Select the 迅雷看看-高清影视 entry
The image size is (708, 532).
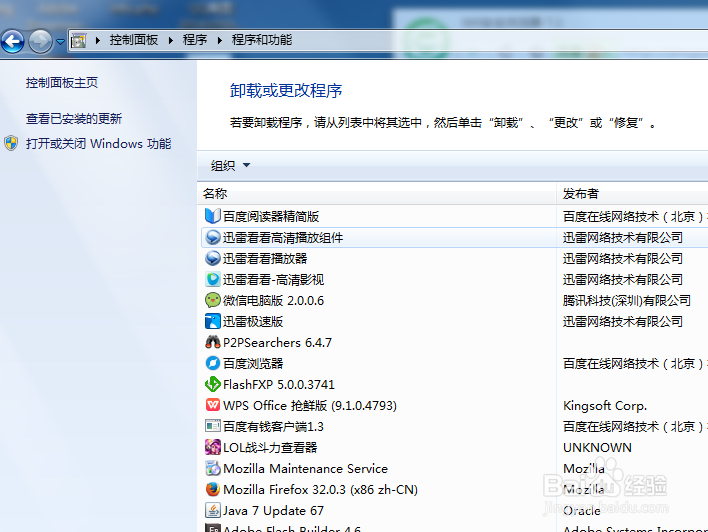(x=273, y=280)
